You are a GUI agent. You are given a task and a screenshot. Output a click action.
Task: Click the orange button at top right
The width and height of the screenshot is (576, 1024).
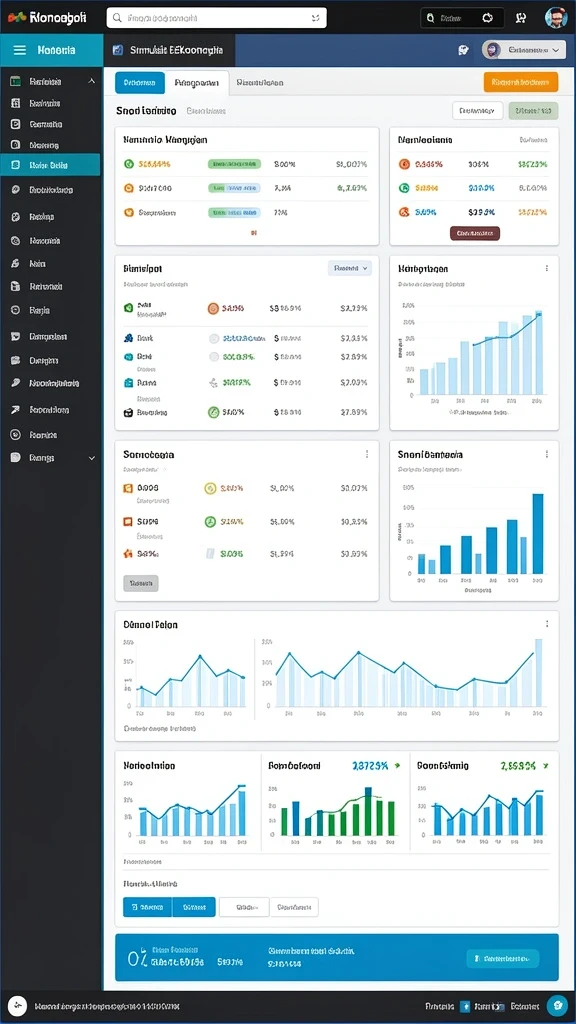[x=520, y=82]
